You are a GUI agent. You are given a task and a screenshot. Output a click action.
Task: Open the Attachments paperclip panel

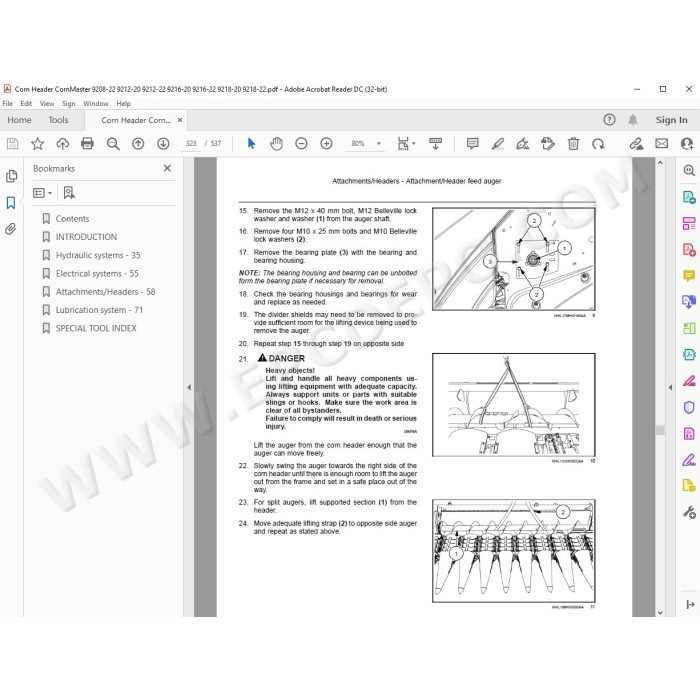click(x=11, y=229)
